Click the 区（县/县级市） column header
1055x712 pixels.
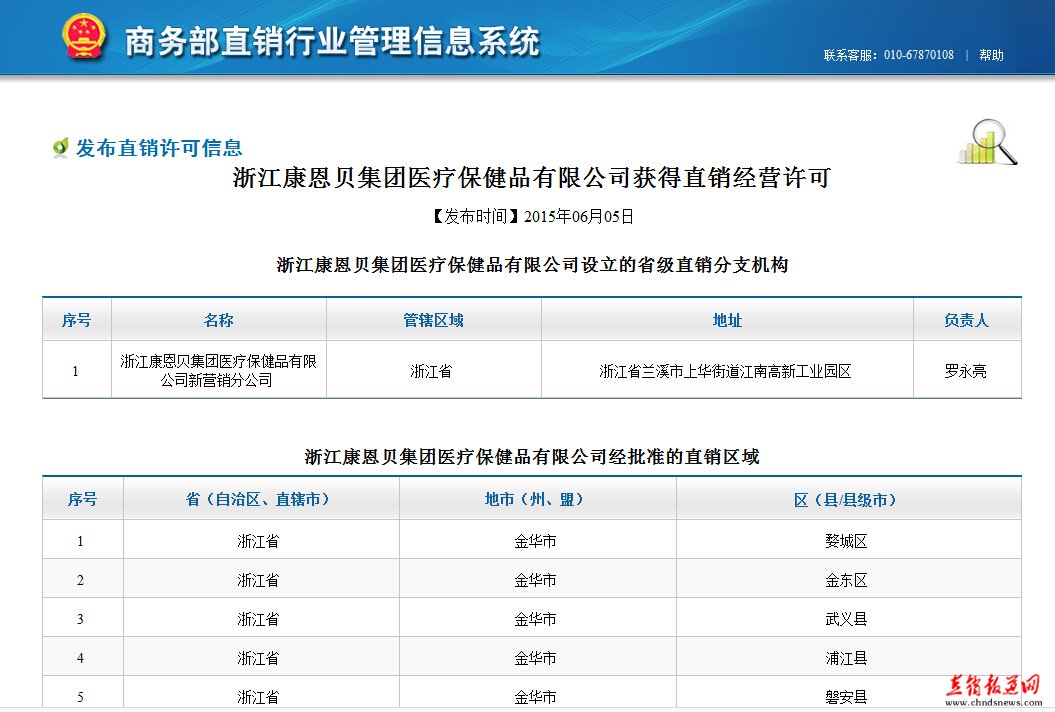(x=848, y=499)
